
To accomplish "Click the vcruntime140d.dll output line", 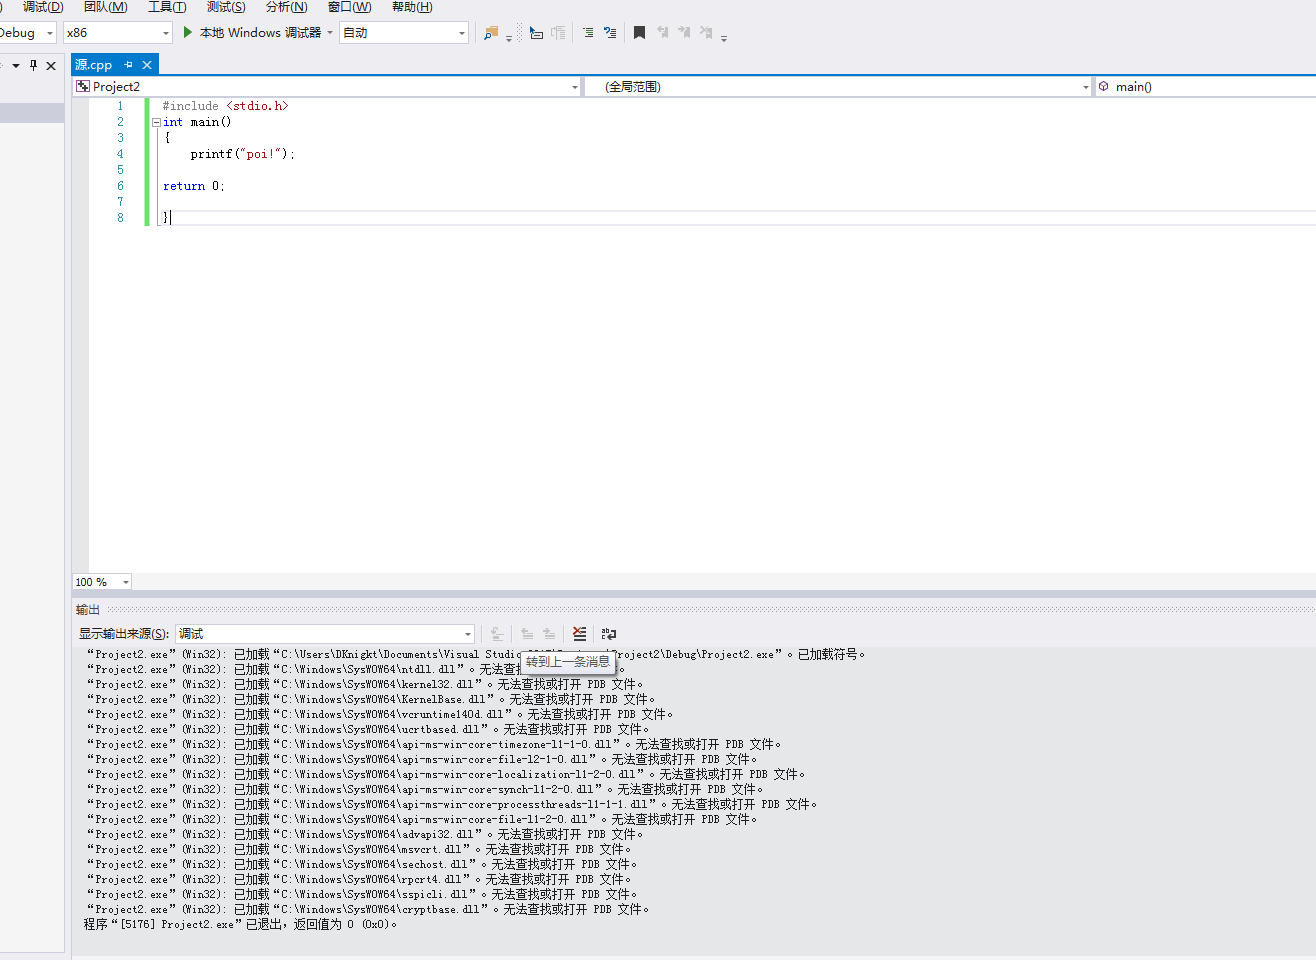I will click(x=380, y=715).
